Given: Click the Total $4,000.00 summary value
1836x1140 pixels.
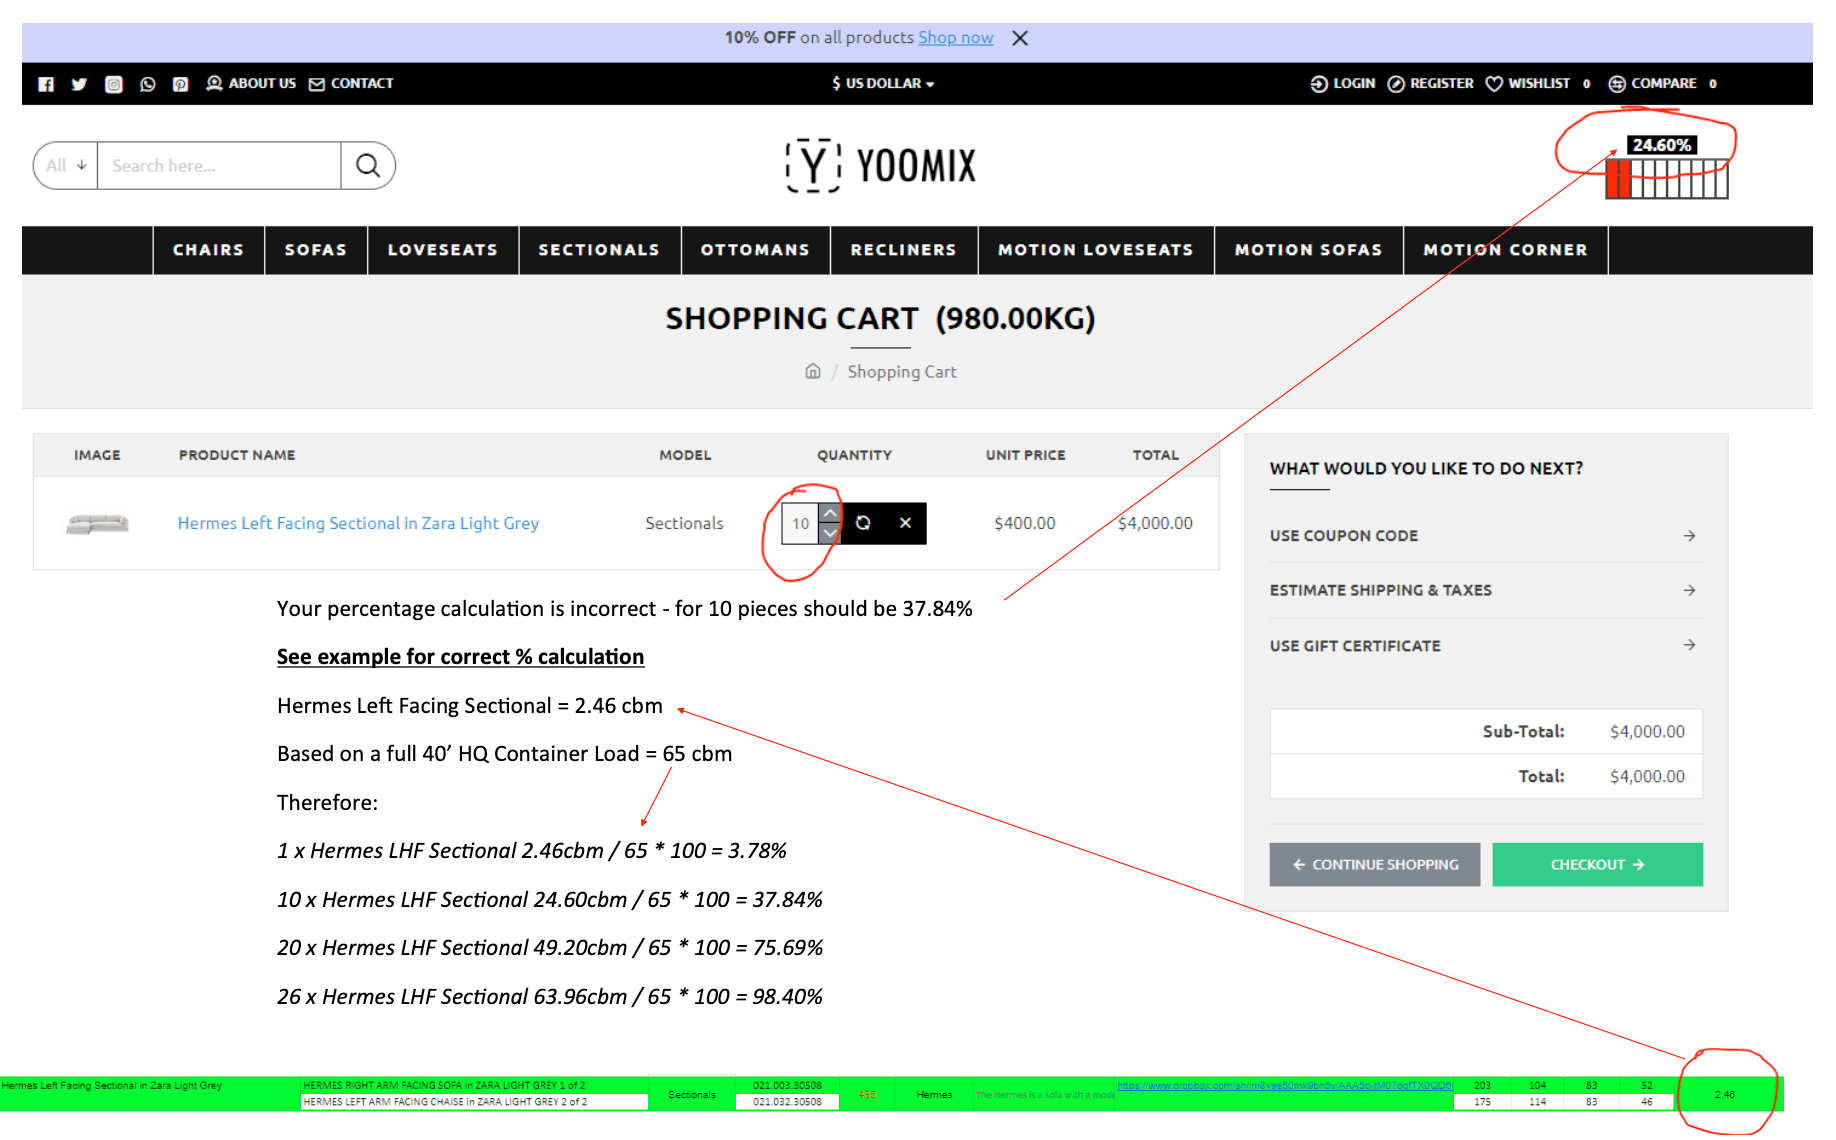Looking at the screenshot, I should point(1647,777).
